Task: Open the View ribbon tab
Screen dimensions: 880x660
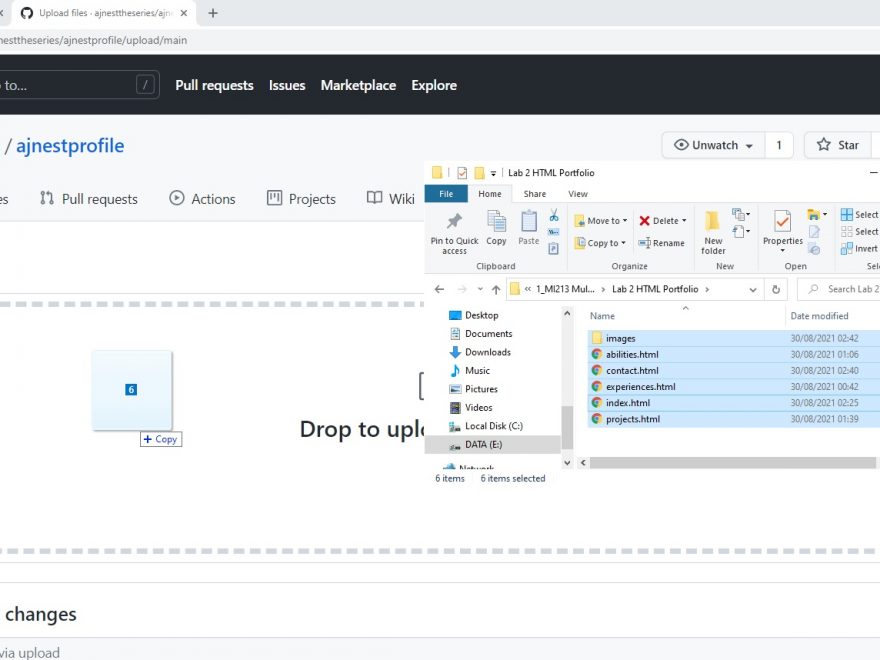Action: (578, 194)
